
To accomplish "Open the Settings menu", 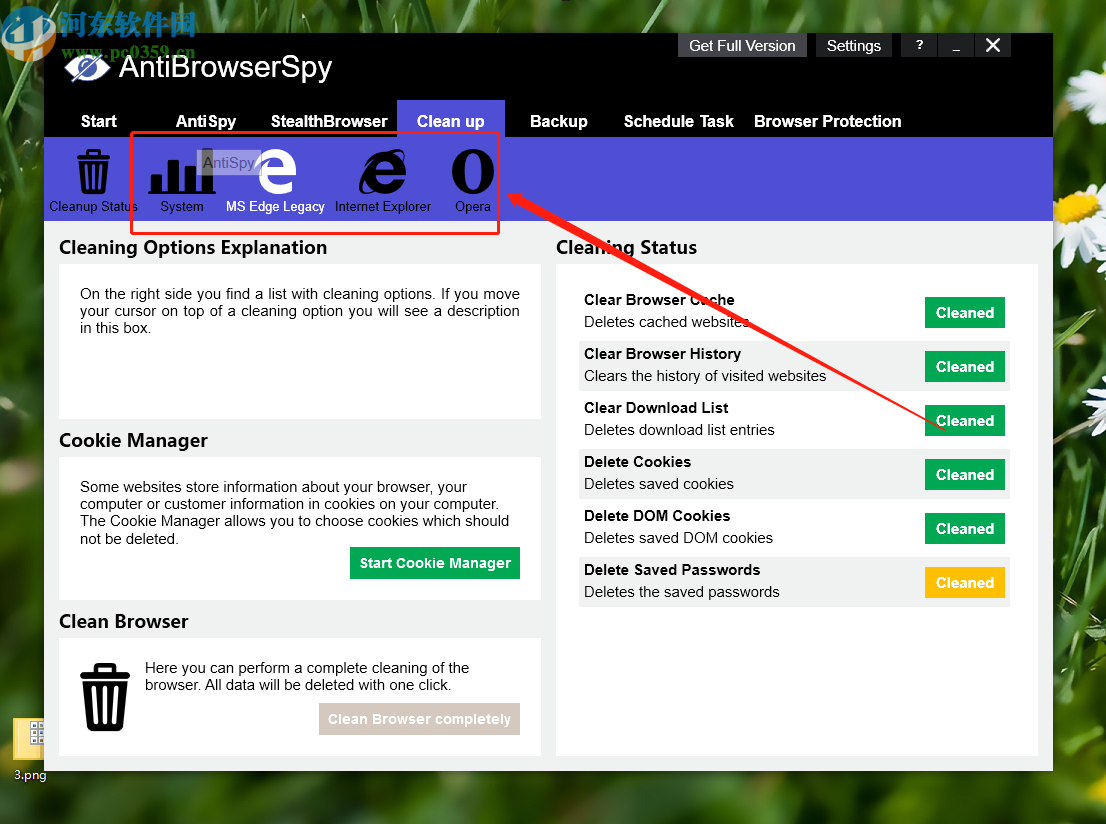I will [x=853, y=45].
